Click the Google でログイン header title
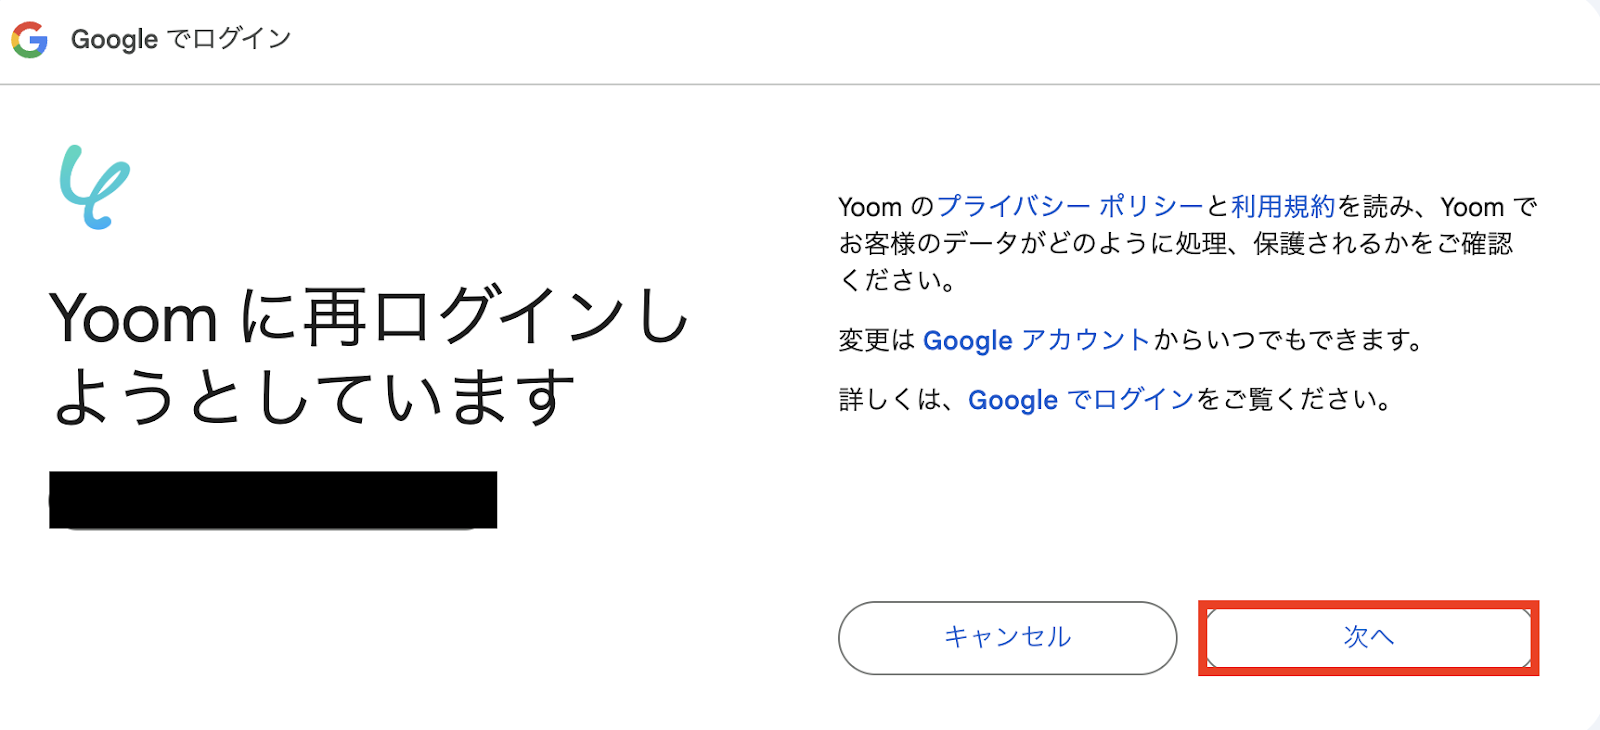The image size is (1600, 730). 181,40
